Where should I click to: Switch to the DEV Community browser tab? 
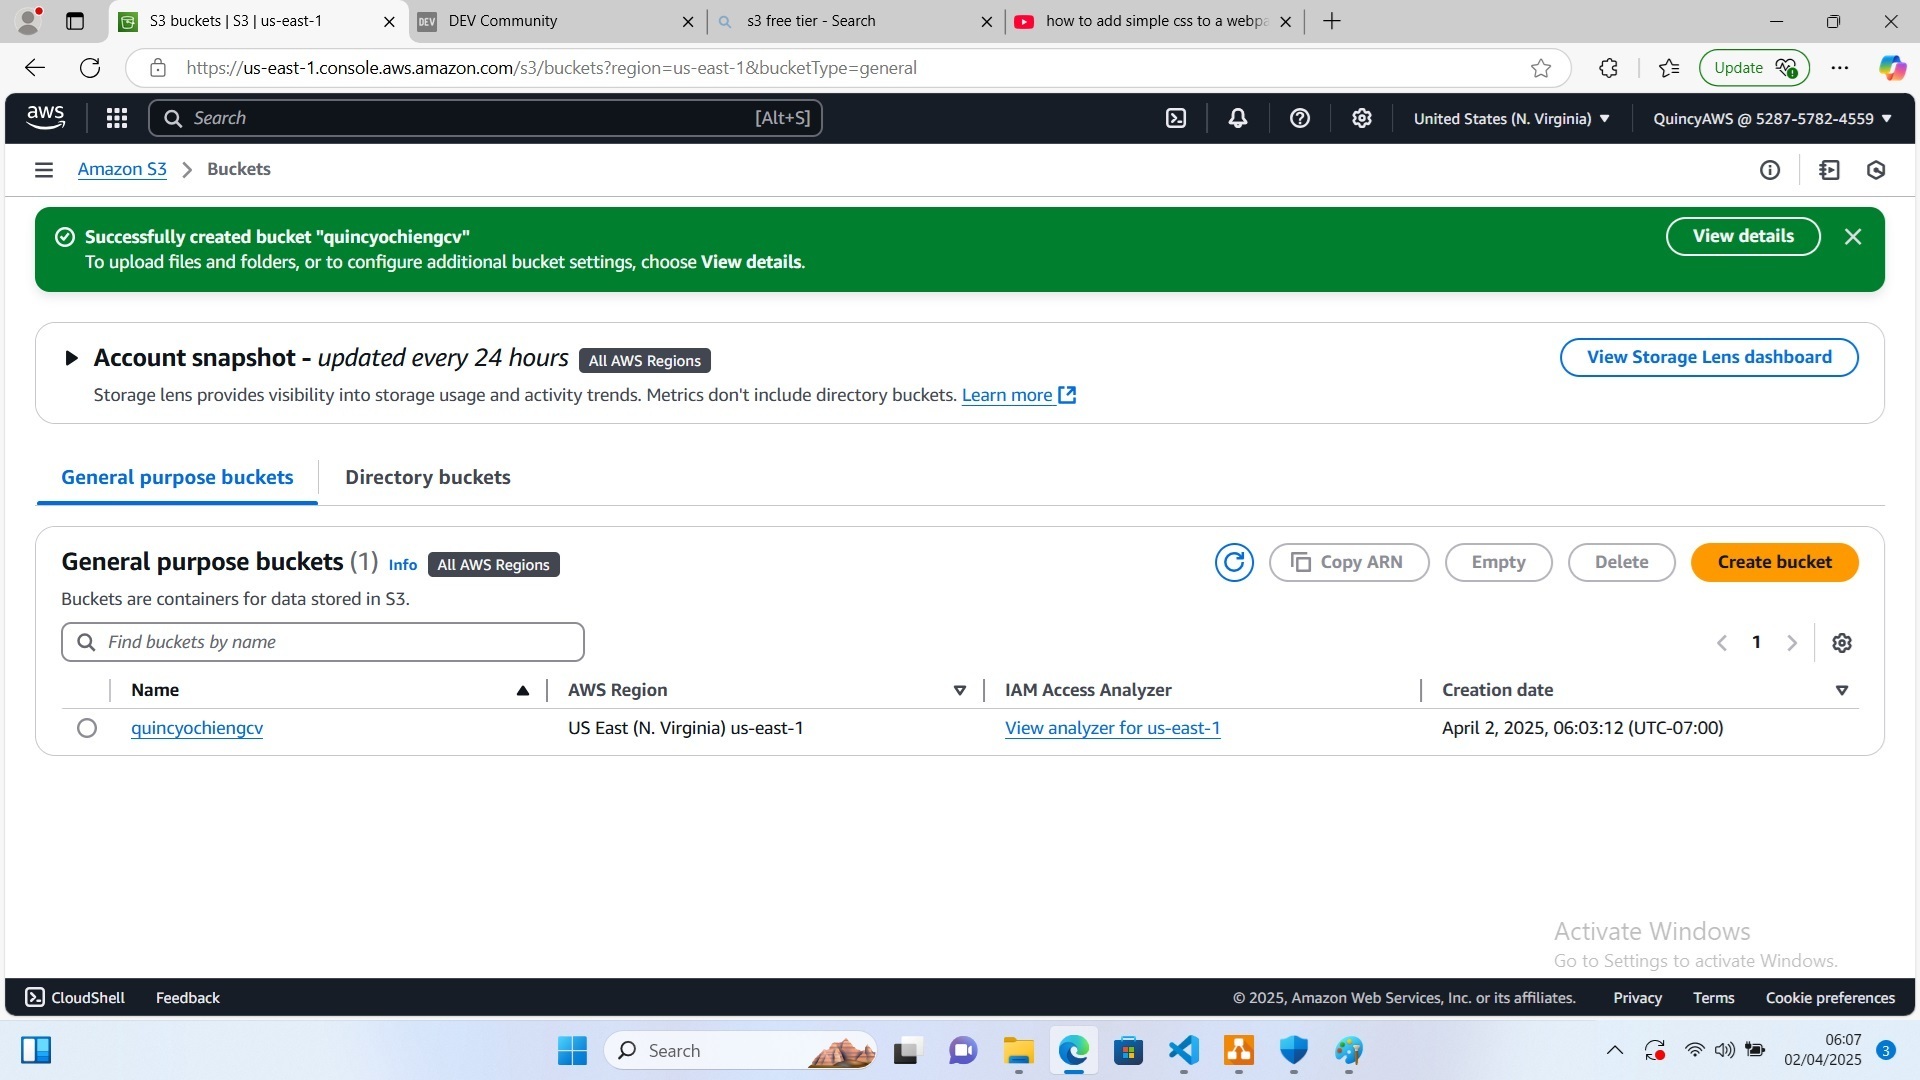[x=557, y=21]
